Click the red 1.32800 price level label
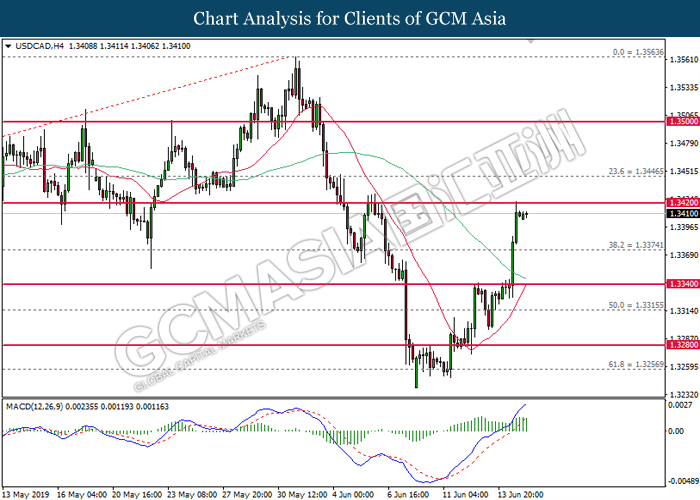700x500 pixels. 683,345
